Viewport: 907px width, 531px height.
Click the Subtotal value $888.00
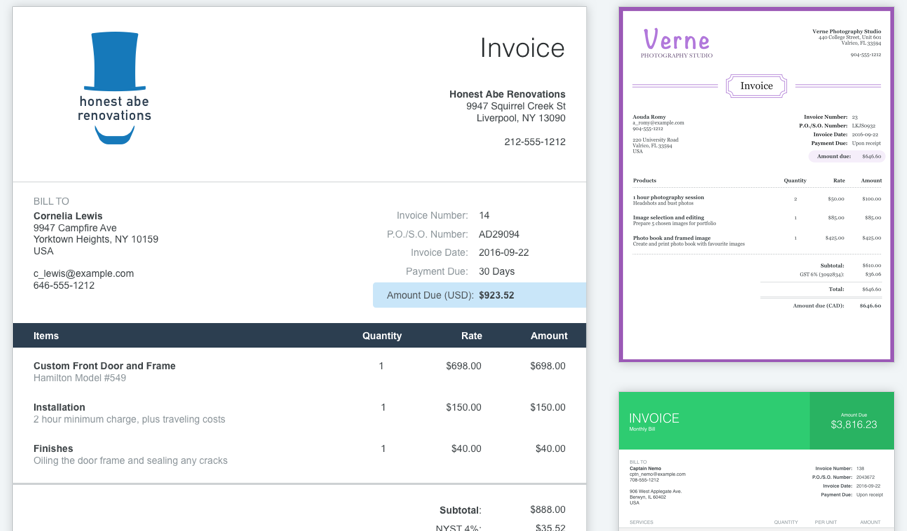(x=548, y=510)
